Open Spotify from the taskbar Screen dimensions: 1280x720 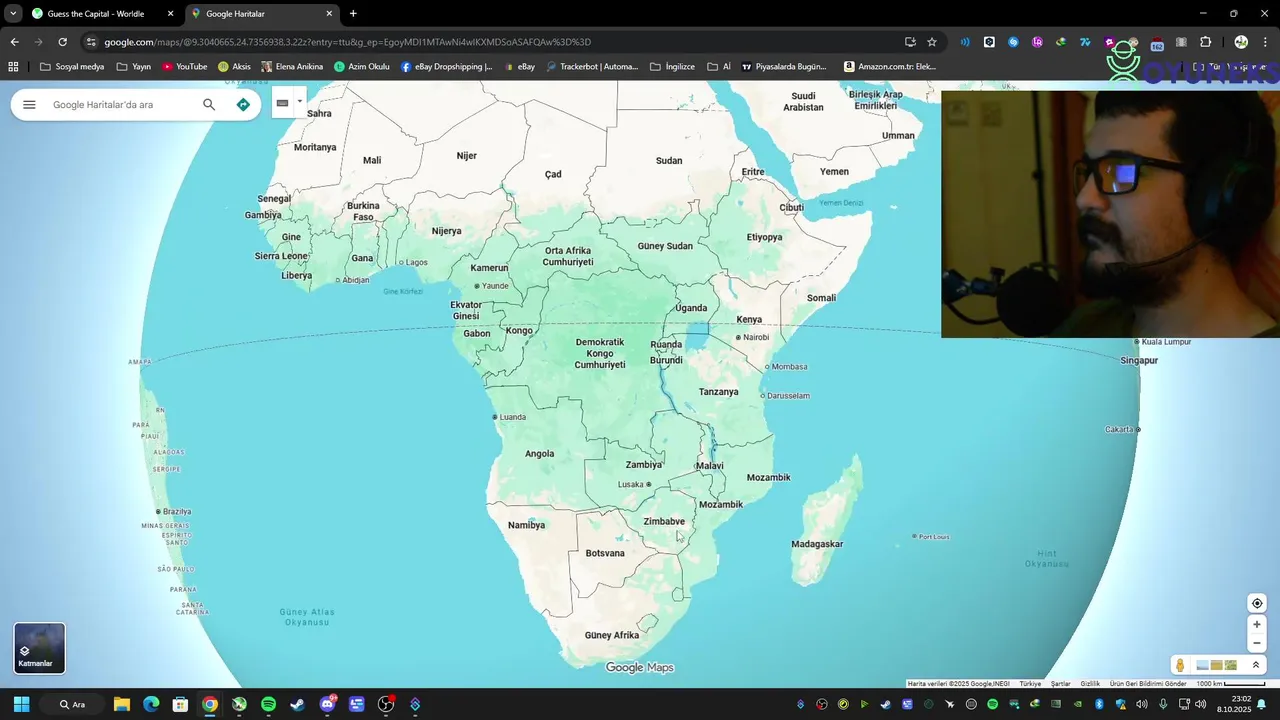(268, 704)
